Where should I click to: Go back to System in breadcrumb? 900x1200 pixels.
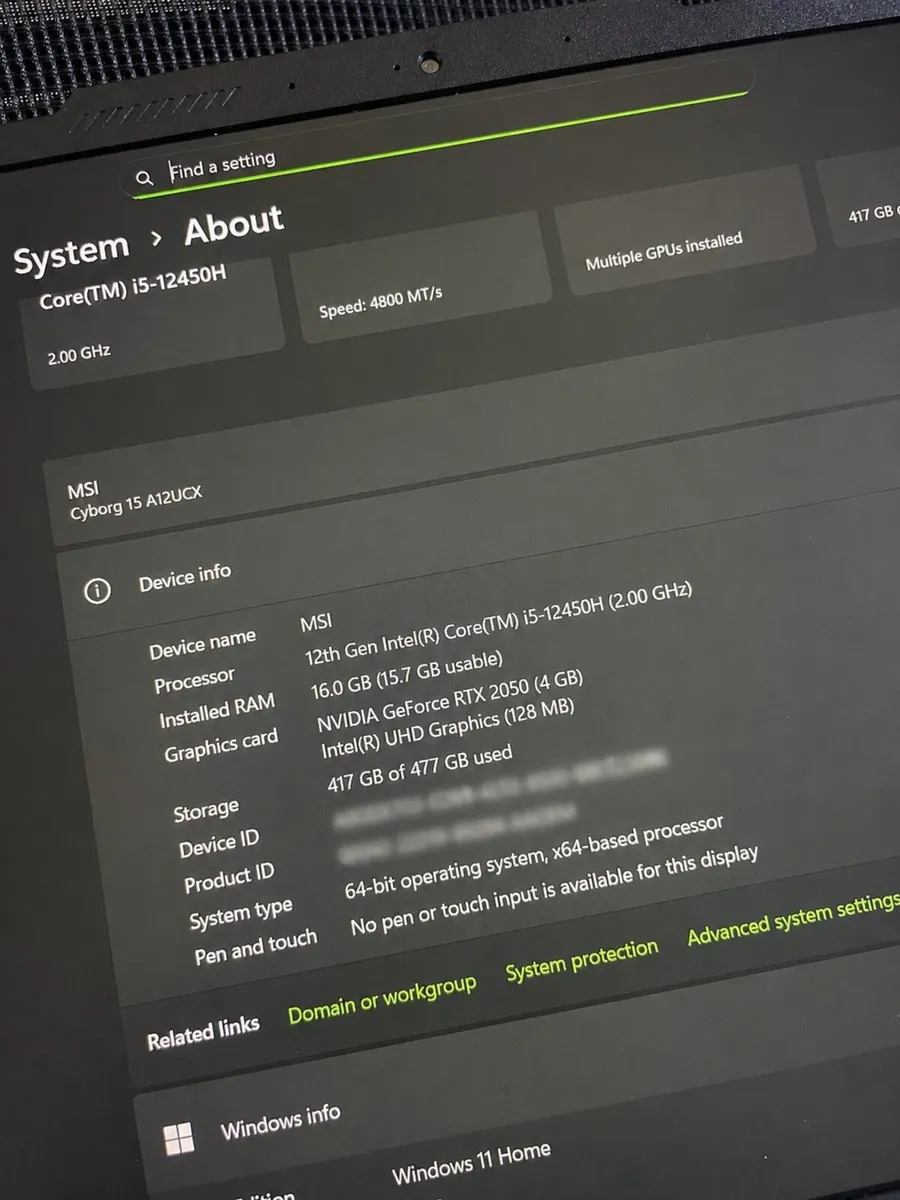[x=72, y=255]
